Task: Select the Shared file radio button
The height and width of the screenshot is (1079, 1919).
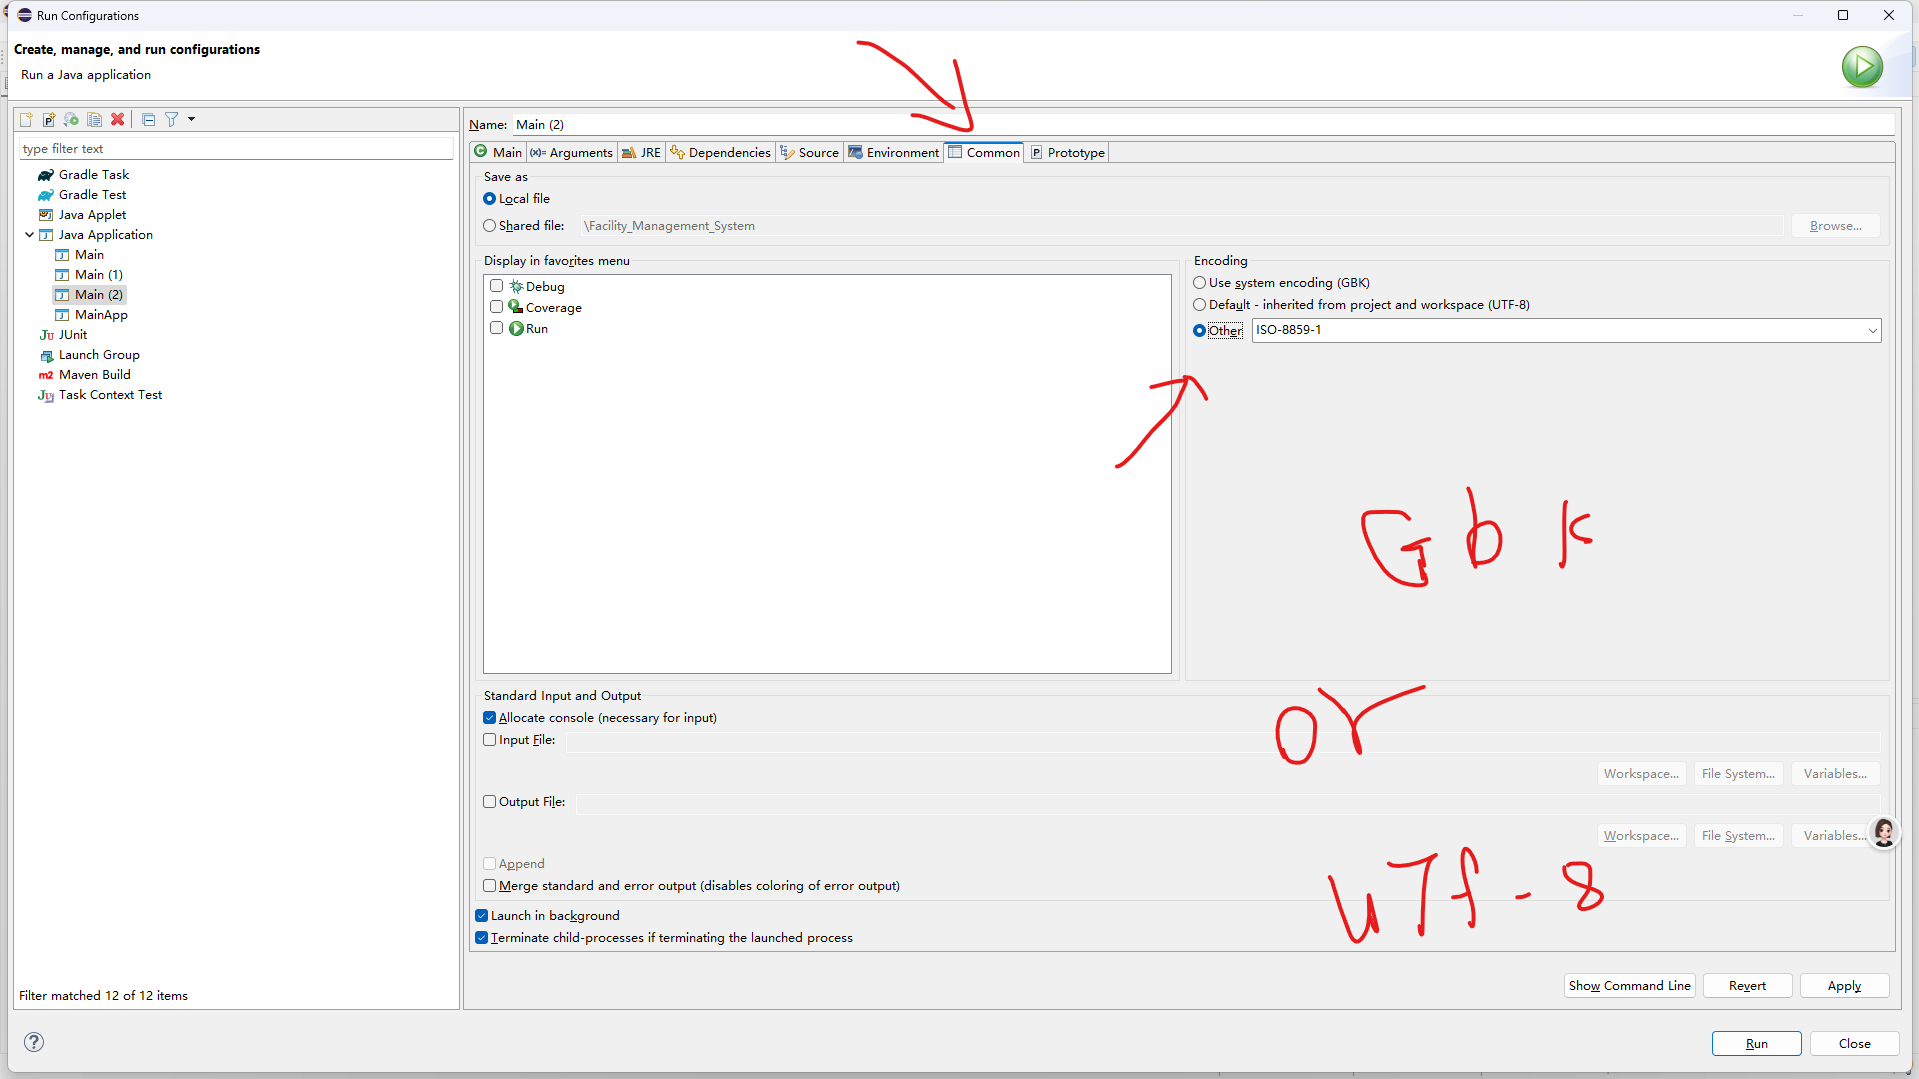Action: coord(490,226)
